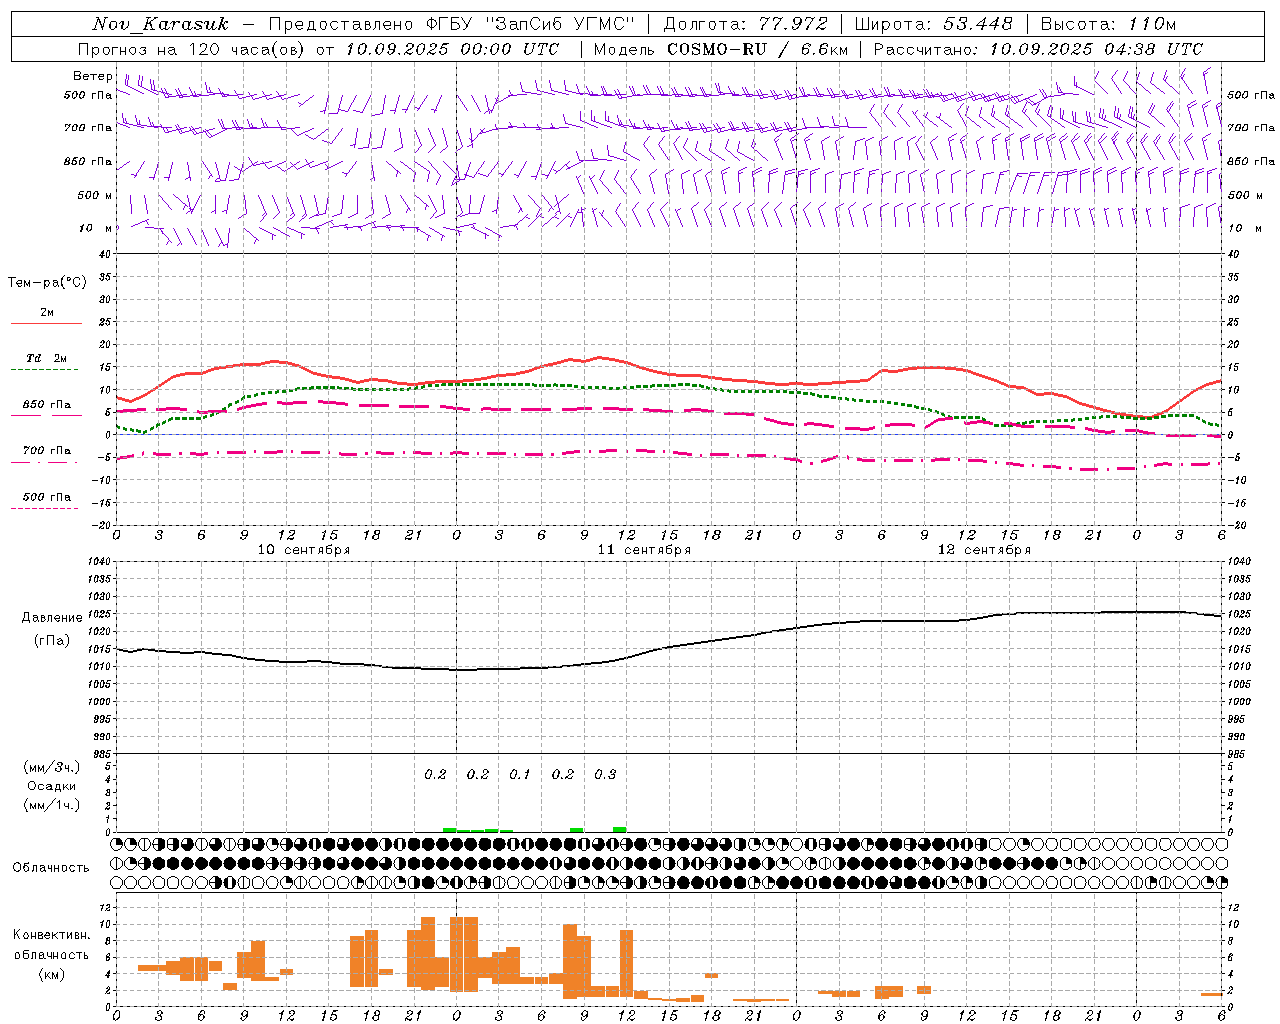Click the left 500 гПа wind level label

pos(88,96)
